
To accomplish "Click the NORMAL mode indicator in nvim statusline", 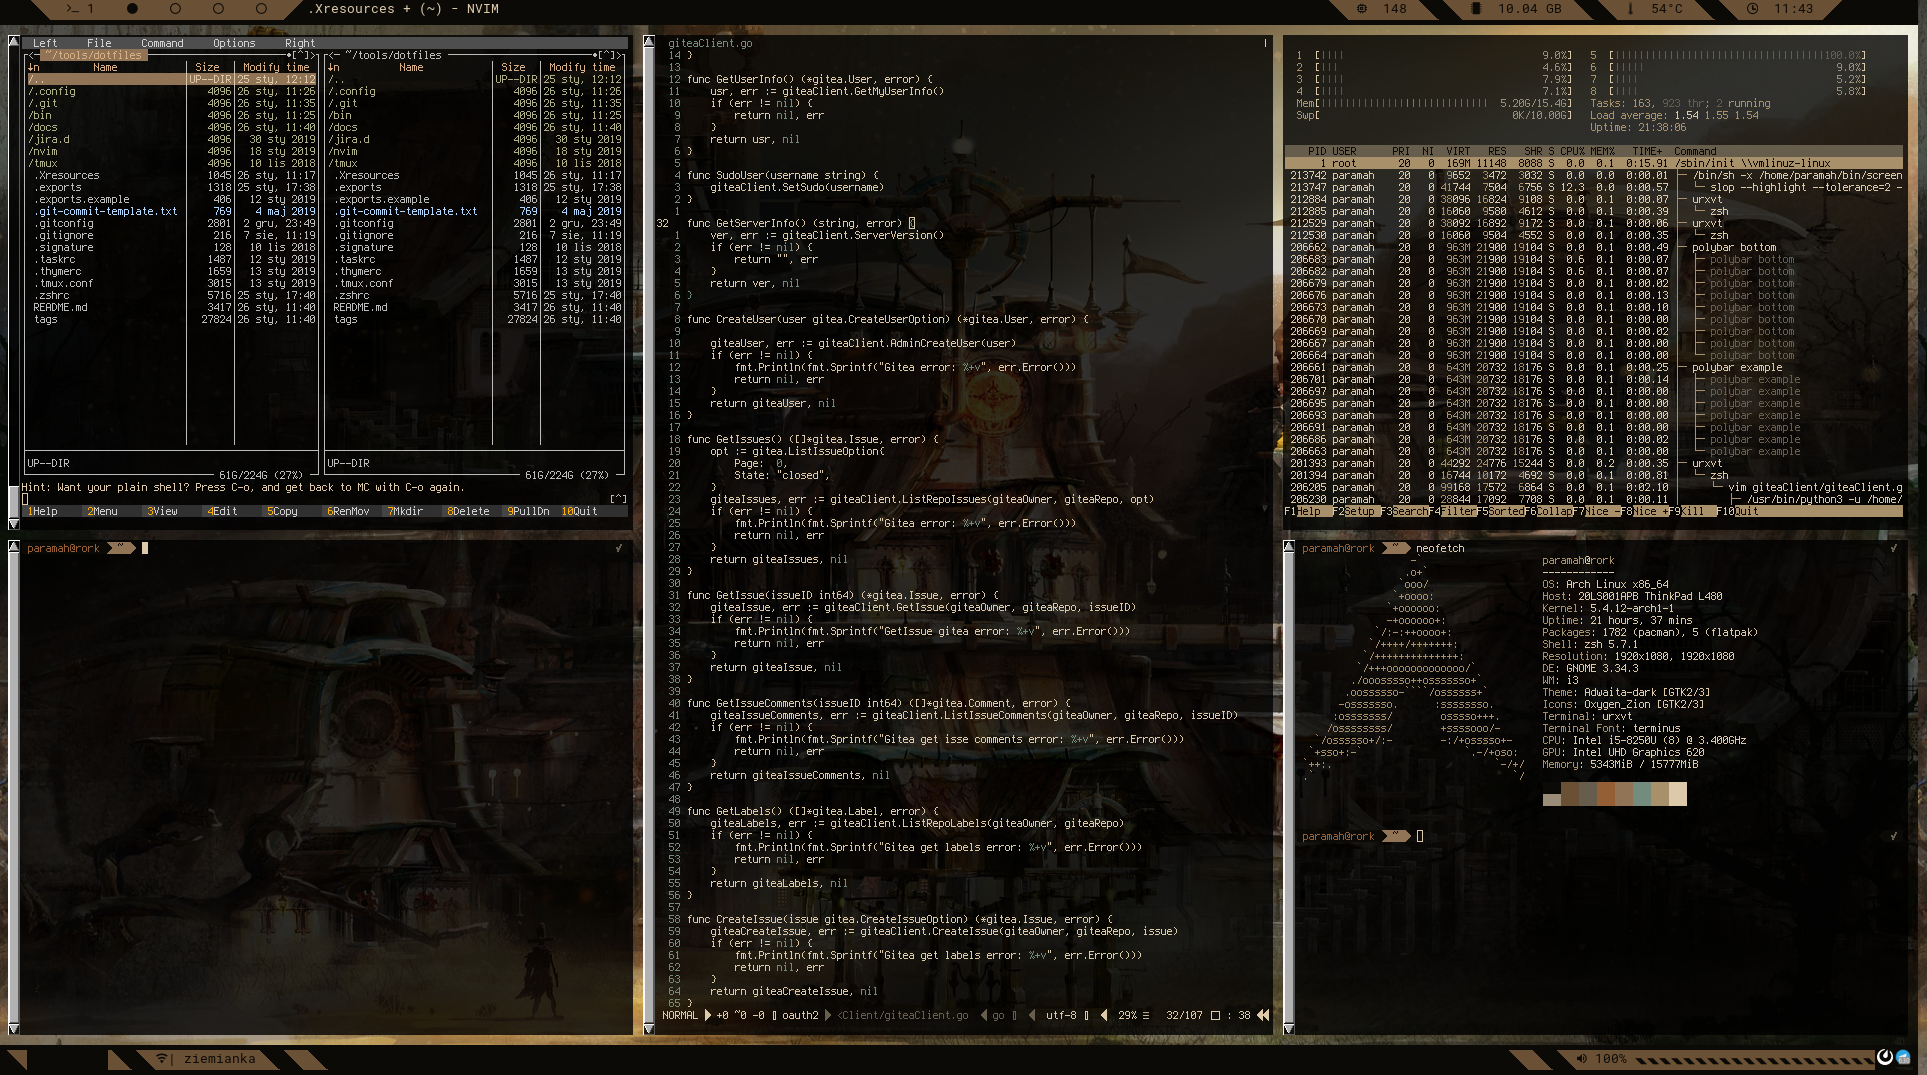I will pos(680,1016).
